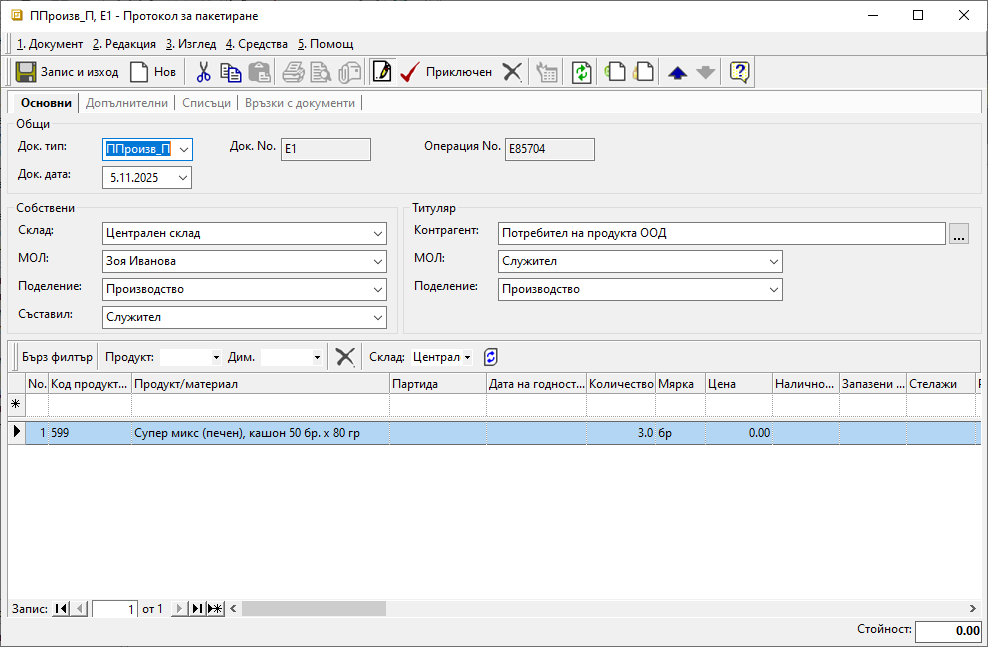Switch to the Допълнителни tab

[x=127, y=103]
